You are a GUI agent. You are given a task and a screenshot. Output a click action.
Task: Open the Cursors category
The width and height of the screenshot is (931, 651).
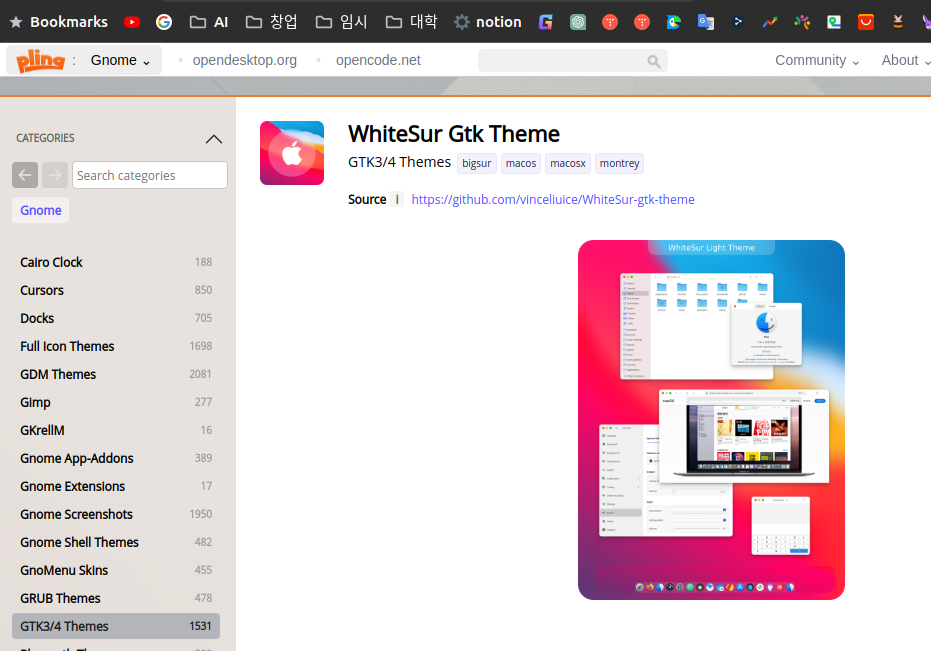click(116, 290)
